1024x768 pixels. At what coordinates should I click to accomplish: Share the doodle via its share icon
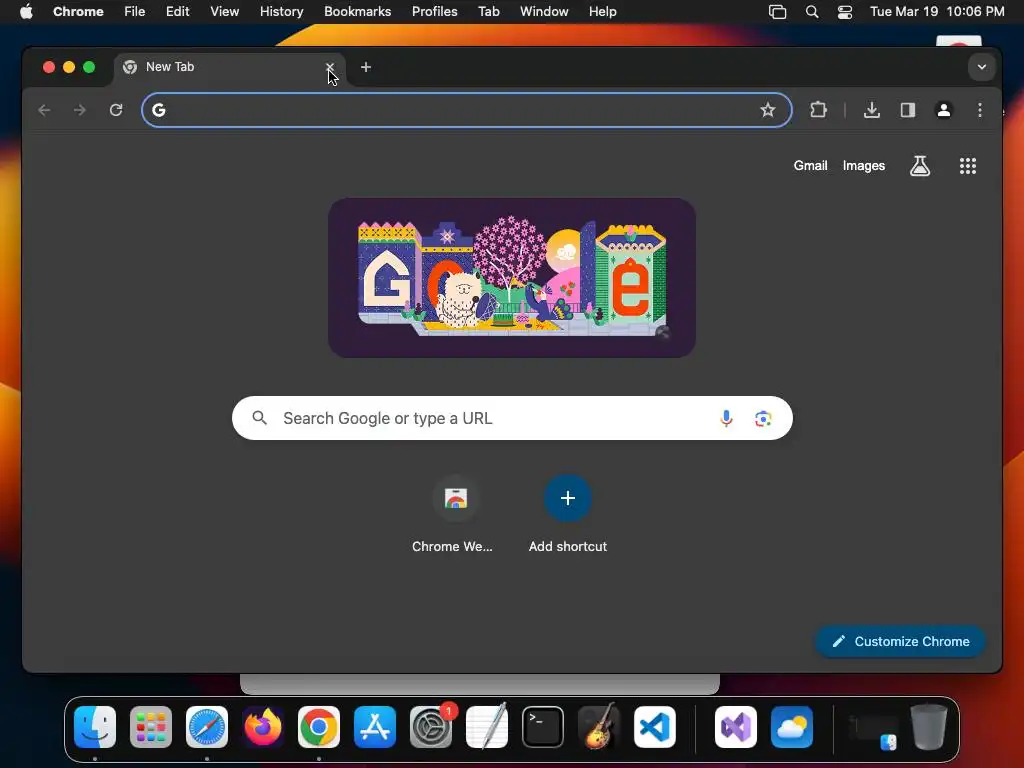663,332
